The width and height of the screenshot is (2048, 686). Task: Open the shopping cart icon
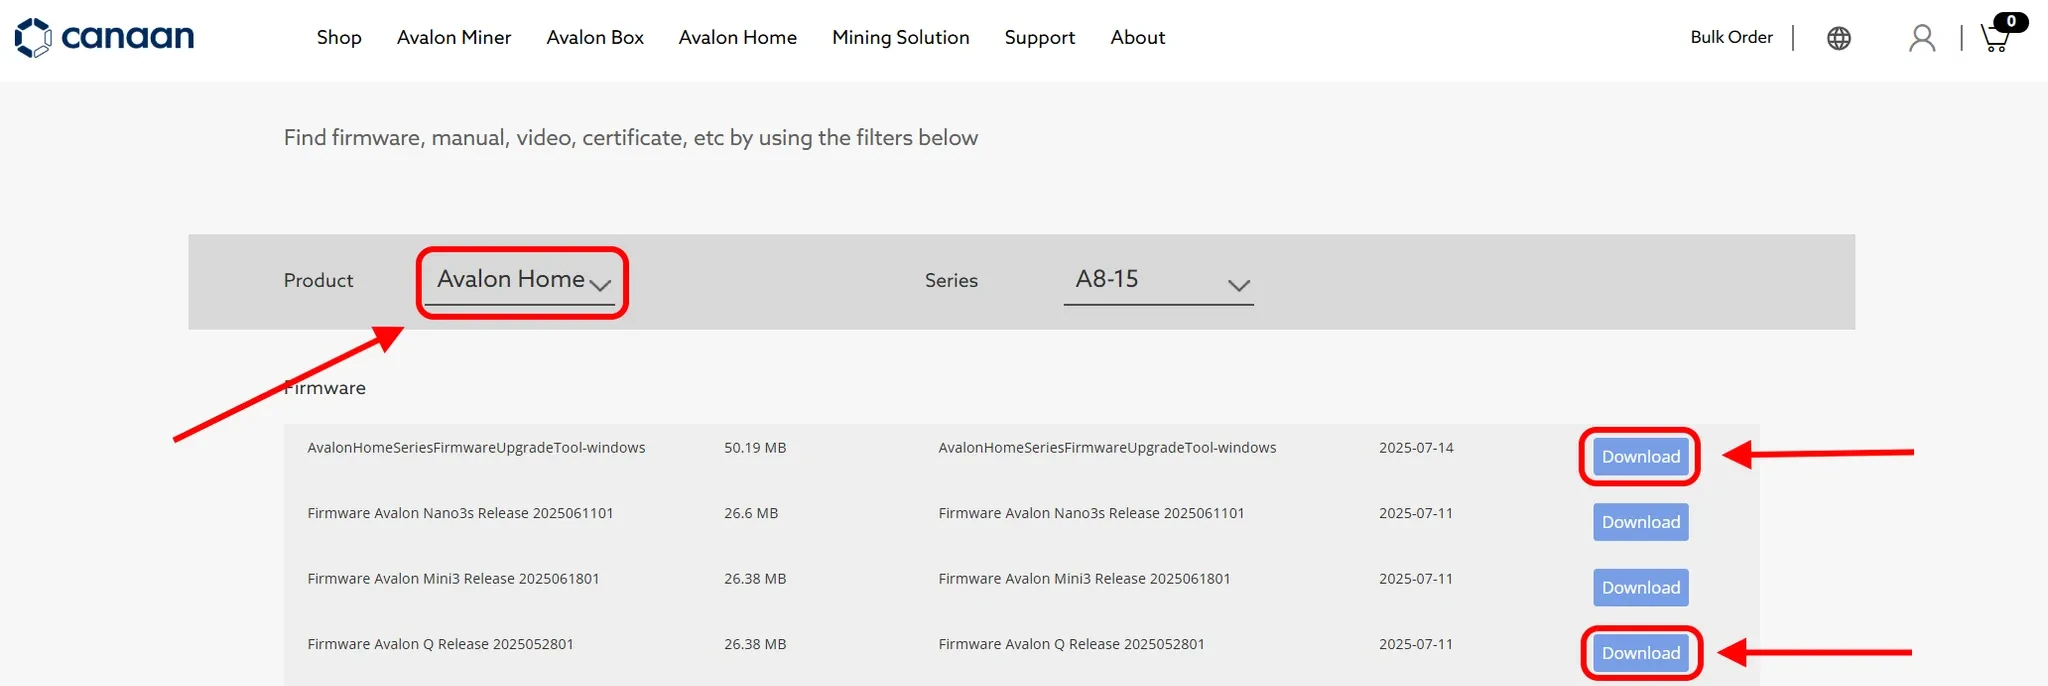[1996, 38]
